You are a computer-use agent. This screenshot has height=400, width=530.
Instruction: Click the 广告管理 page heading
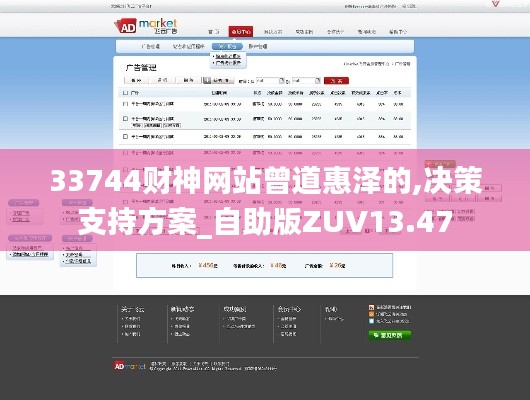(141, 68)
